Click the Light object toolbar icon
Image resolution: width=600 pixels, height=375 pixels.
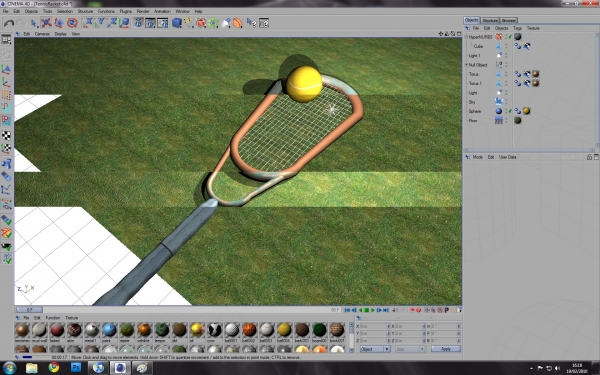pyautogui.click(x=226, y=23)
